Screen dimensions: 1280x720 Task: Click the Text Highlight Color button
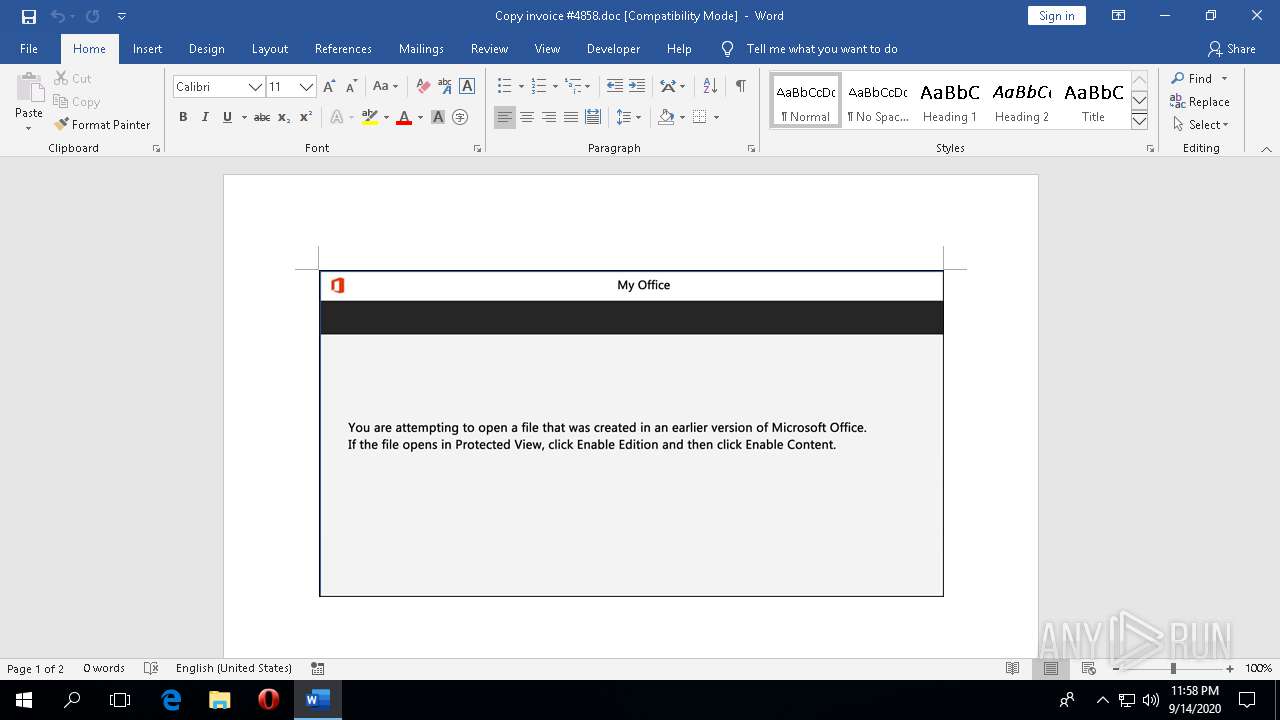370,117
